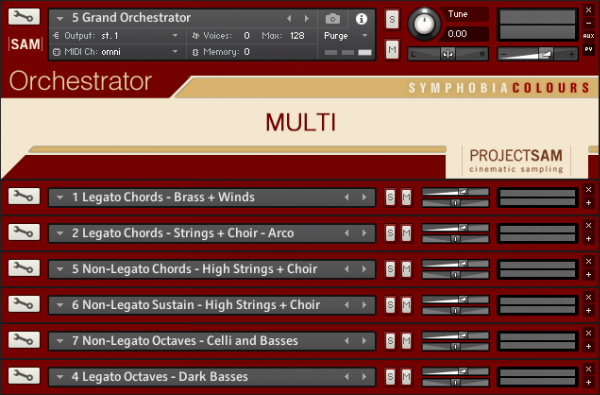This screenshot has width=600, height=395.
Task: Go to previous instrument for 5 Grand Orchestrator
Action: click(x=289, y=18)
